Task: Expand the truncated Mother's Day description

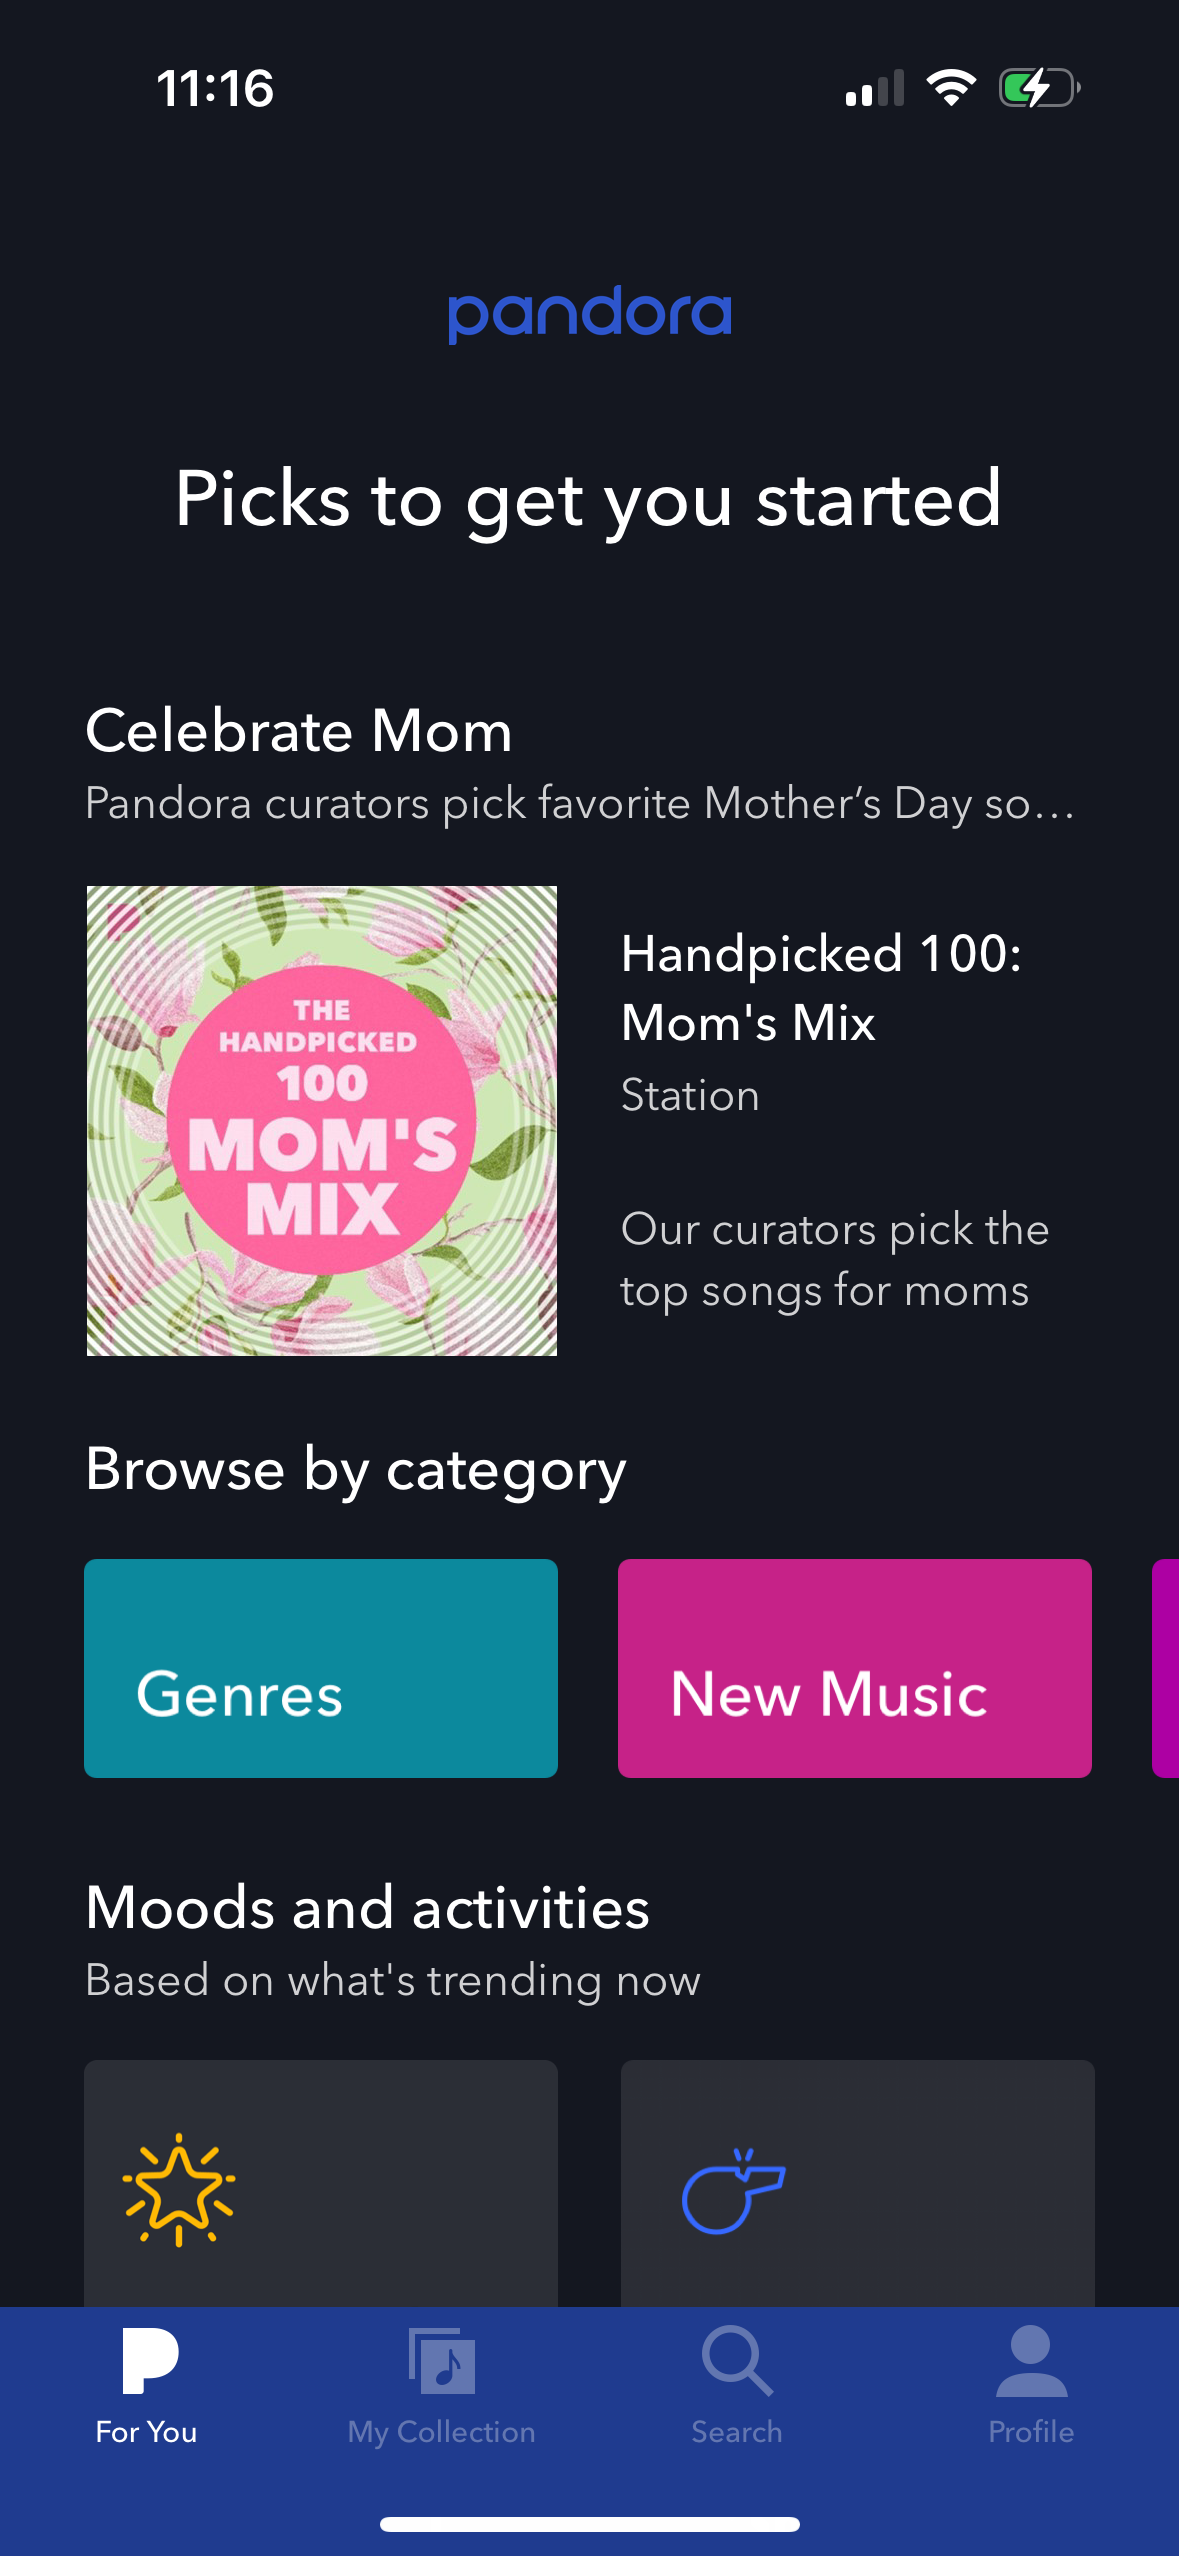Action: point(580,801)
